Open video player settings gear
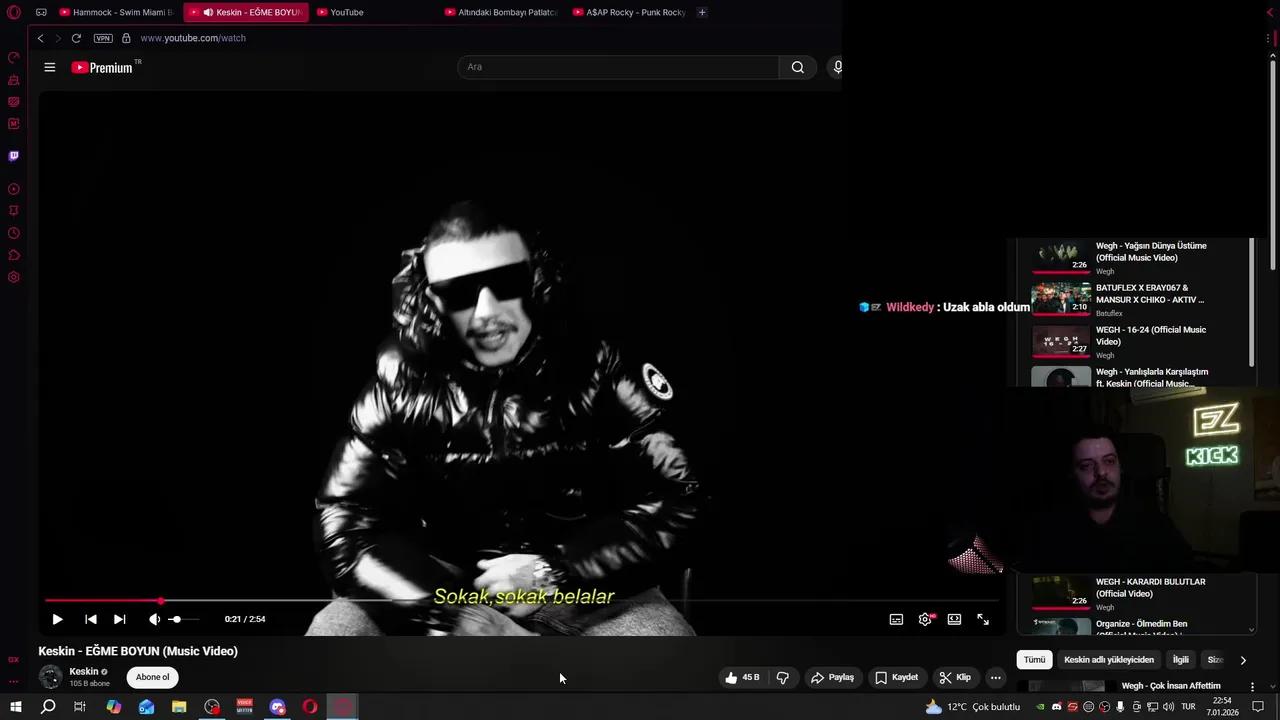The width and height of the screenshot is (1280, 720). point(925,619)
